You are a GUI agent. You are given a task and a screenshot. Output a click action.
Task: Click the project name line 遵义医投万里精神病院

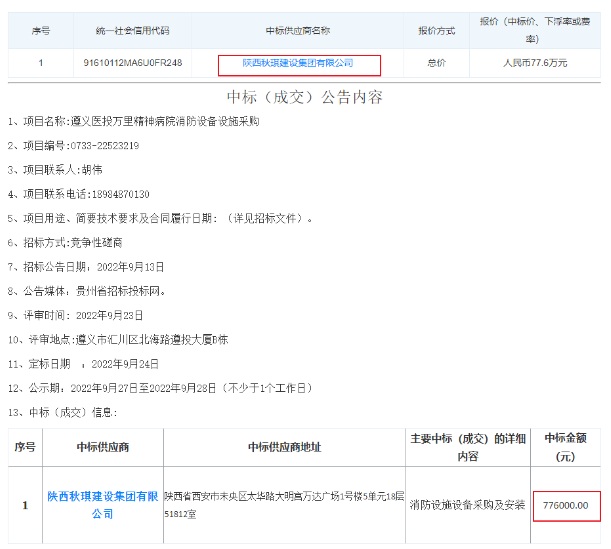pos(135,122)
